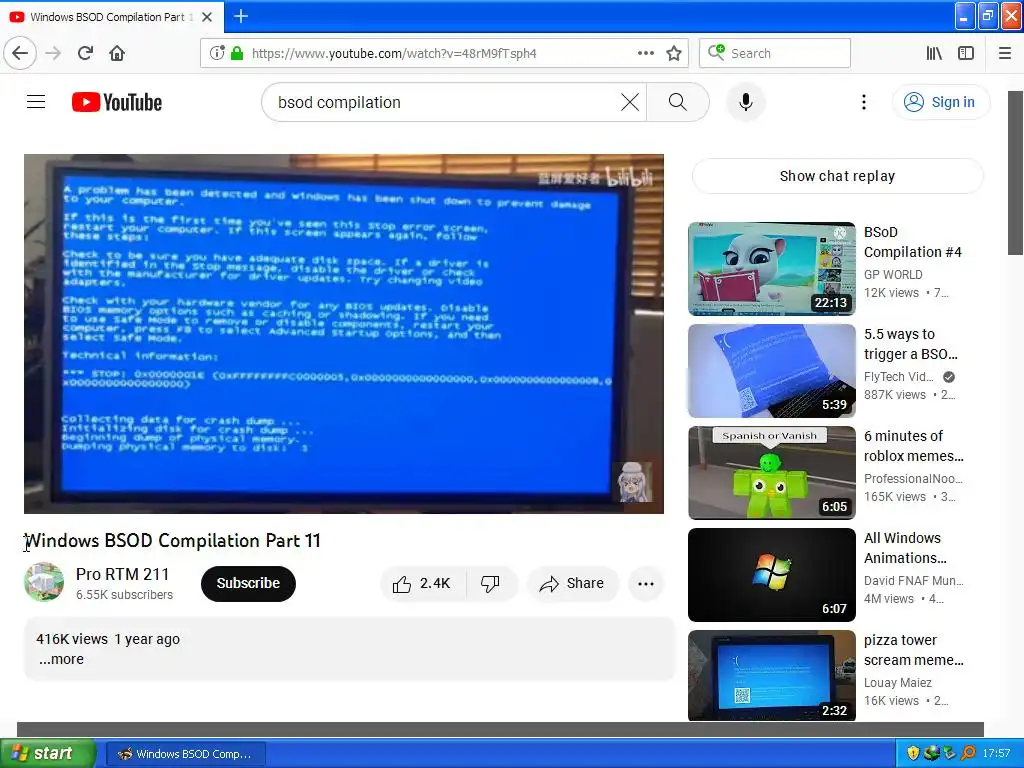1024x768 pixels.
Task: Dislike the video with thumbs-down icon
Action: click(x=490, y=583)
